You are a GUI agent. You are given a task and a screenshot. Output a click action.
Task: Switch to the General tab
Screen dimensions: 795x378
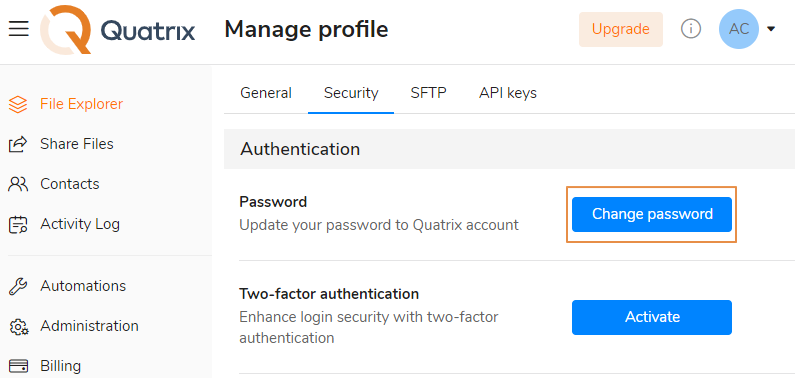[x=266, y=93]
